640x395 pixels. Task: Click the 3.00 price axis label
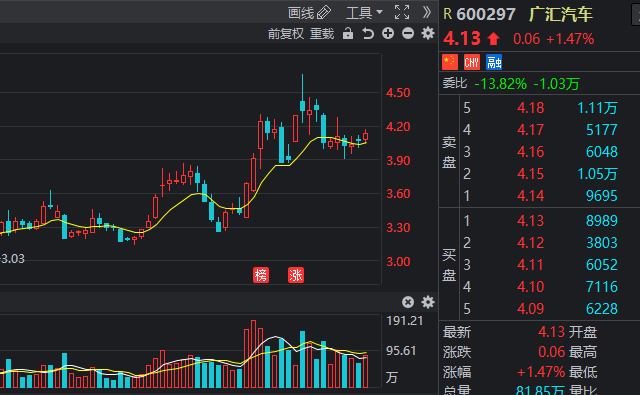[x=398, y=262]
